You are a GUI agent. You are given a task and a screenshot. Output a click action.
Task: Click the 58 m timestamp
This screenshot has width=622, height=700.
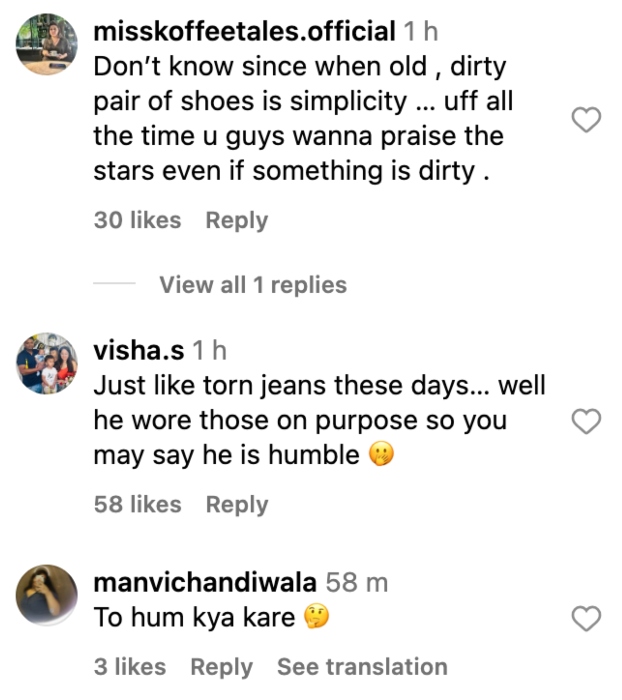[x=357, y=582]
